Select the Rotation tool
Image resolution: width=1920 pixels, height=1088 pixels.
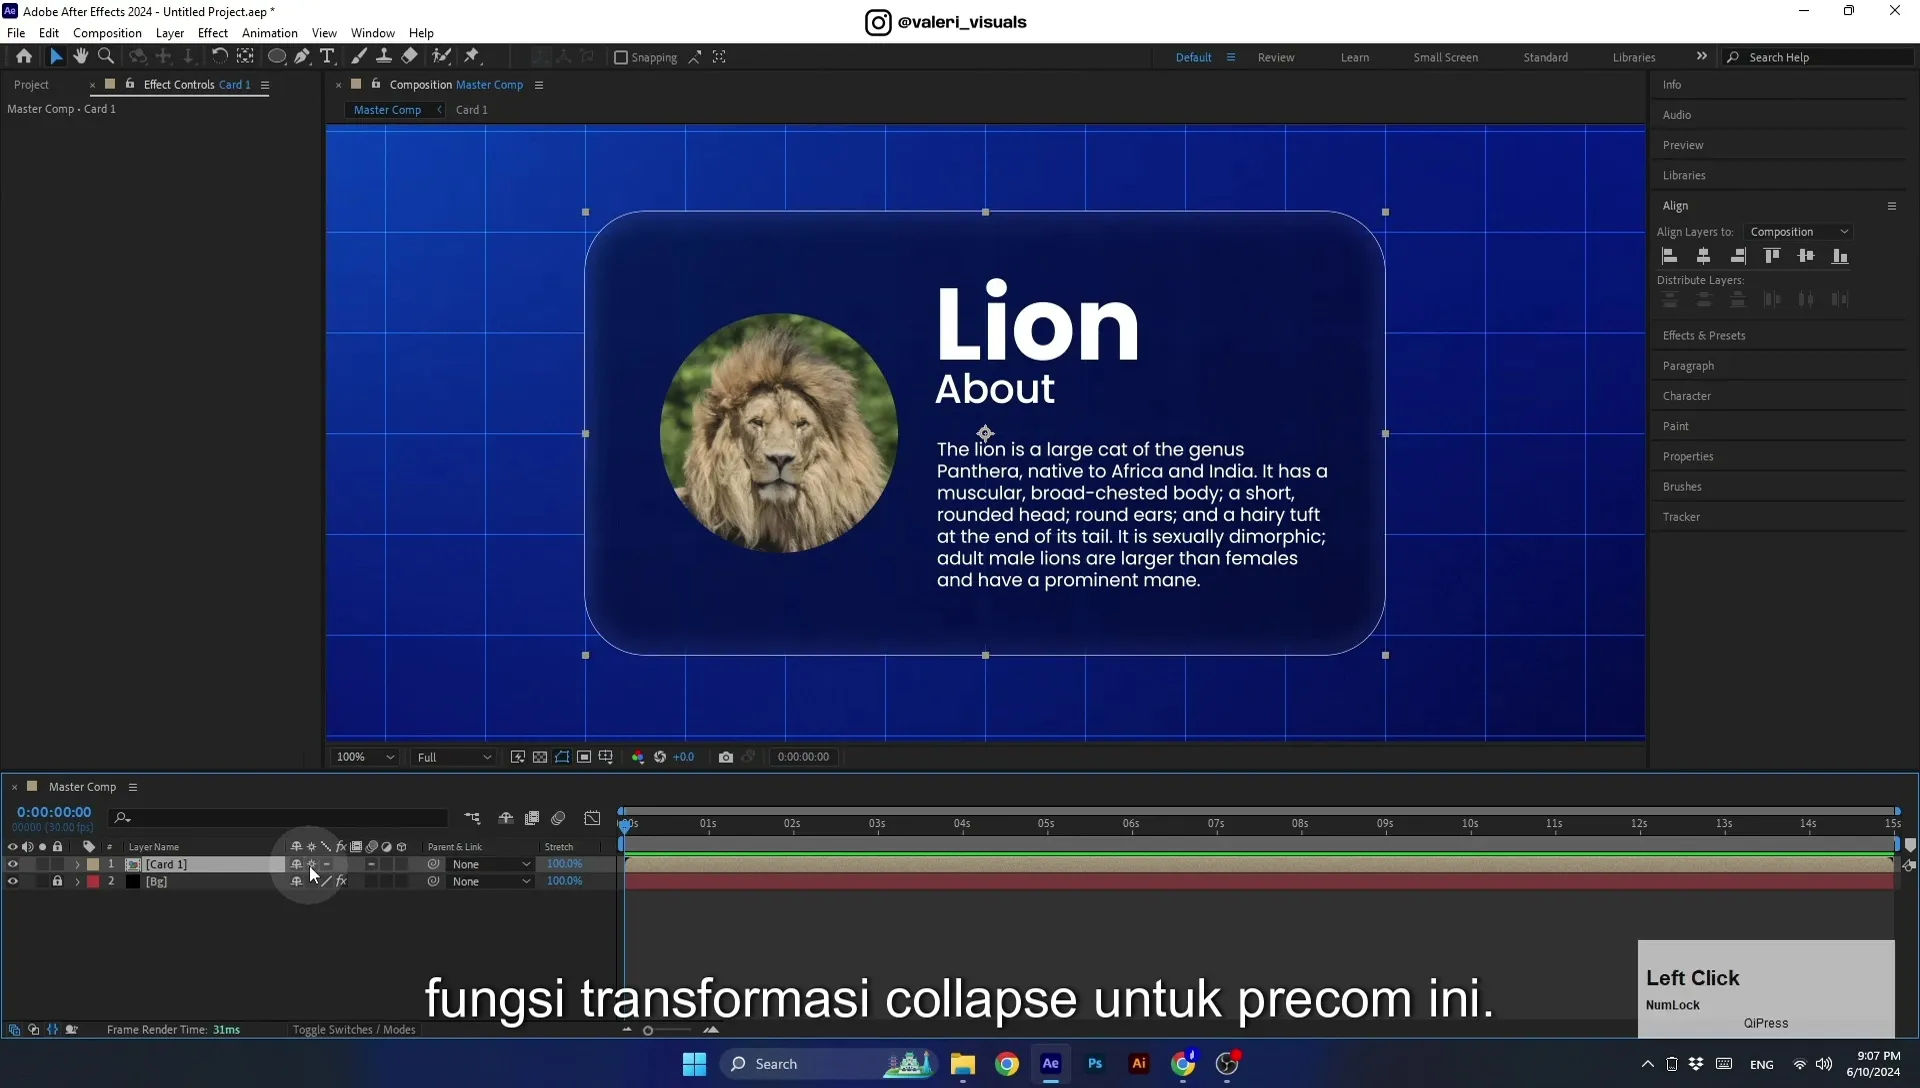(x=220, y=57)
